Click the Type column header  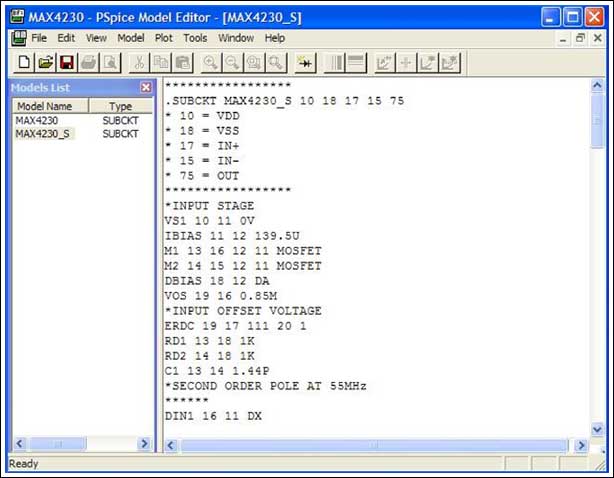[x=121, y=106]
